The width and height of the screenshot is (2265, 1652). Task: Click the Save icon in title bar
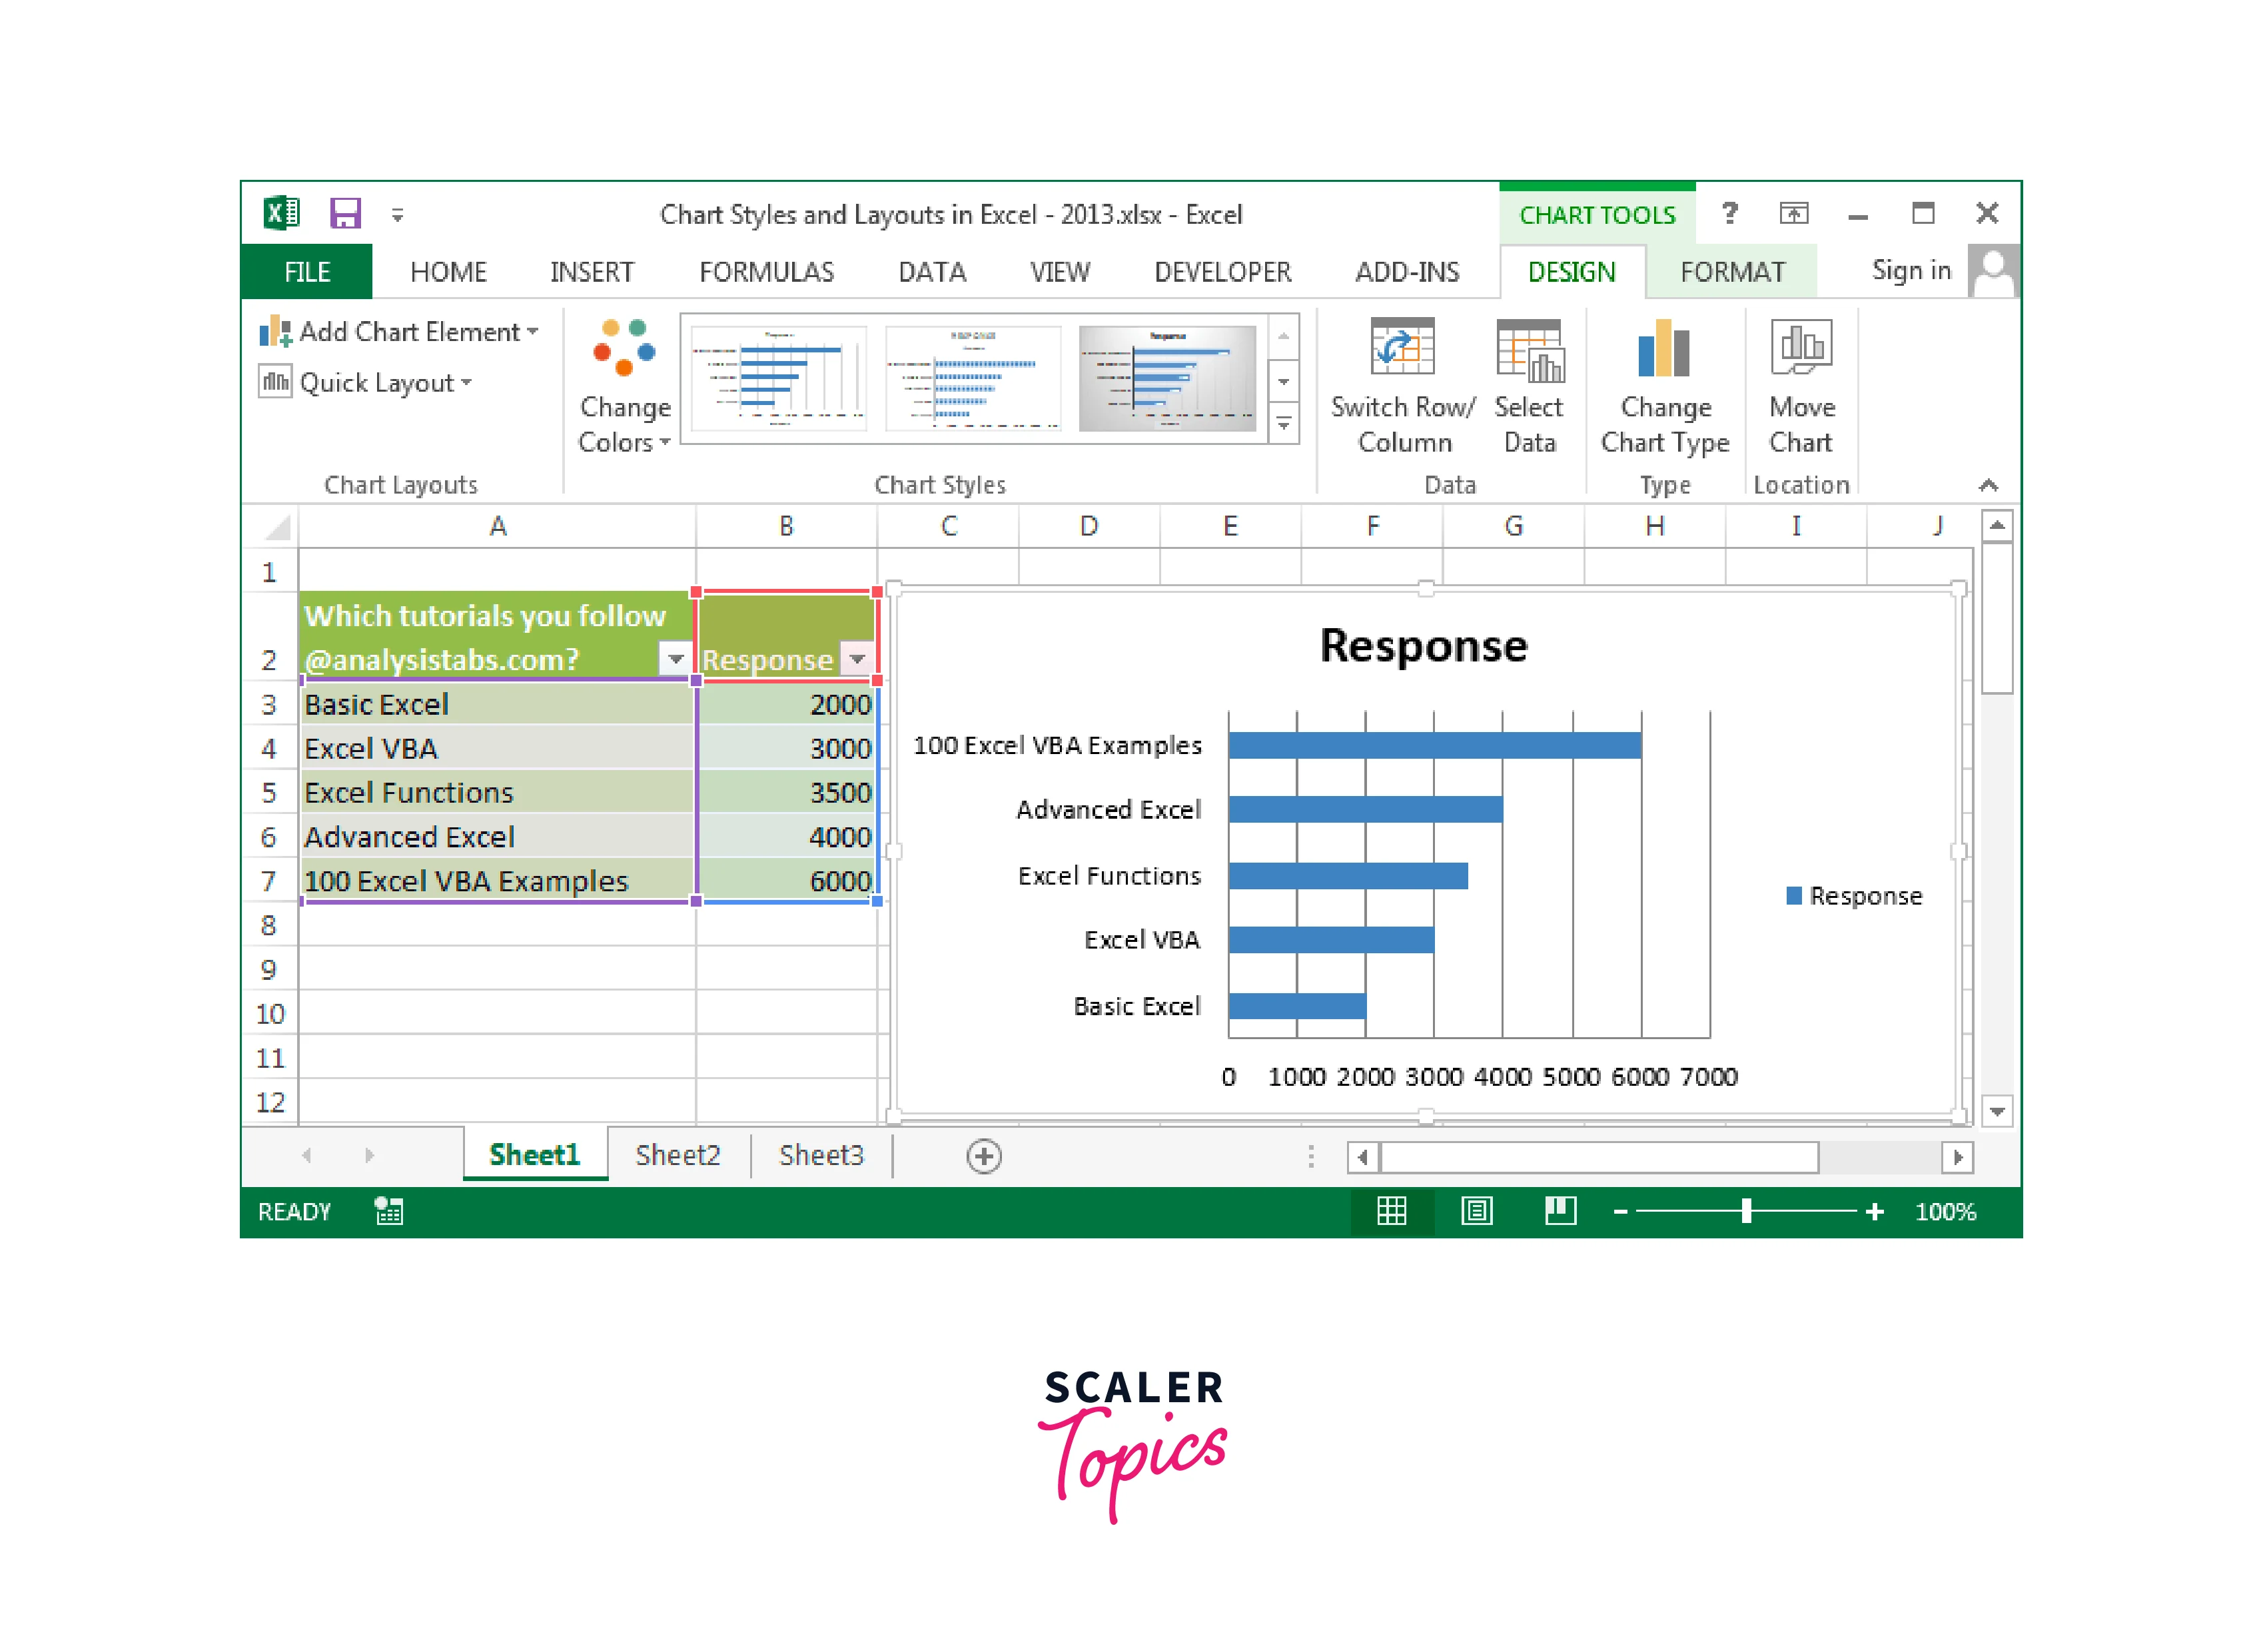pos(345,214)
